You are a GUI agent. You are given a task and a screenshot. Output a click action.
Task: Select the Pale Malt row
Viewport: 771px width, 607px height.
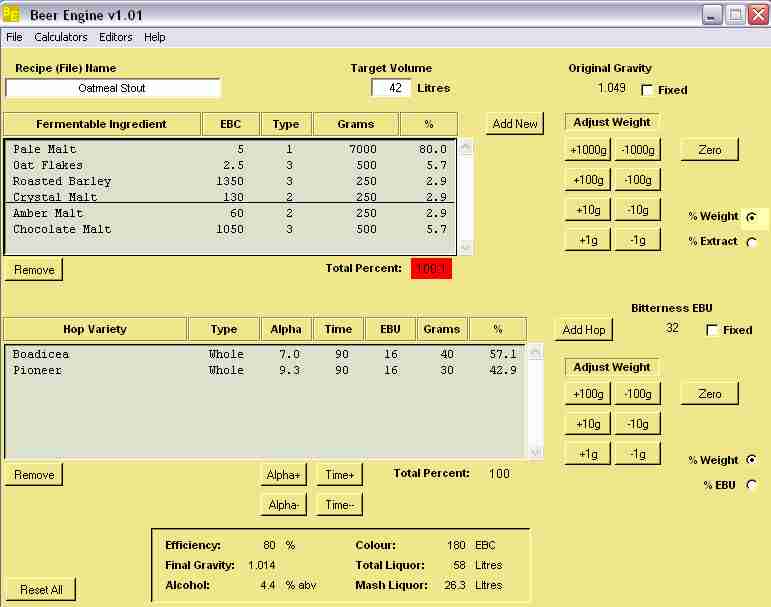click(x=230, y=149)
